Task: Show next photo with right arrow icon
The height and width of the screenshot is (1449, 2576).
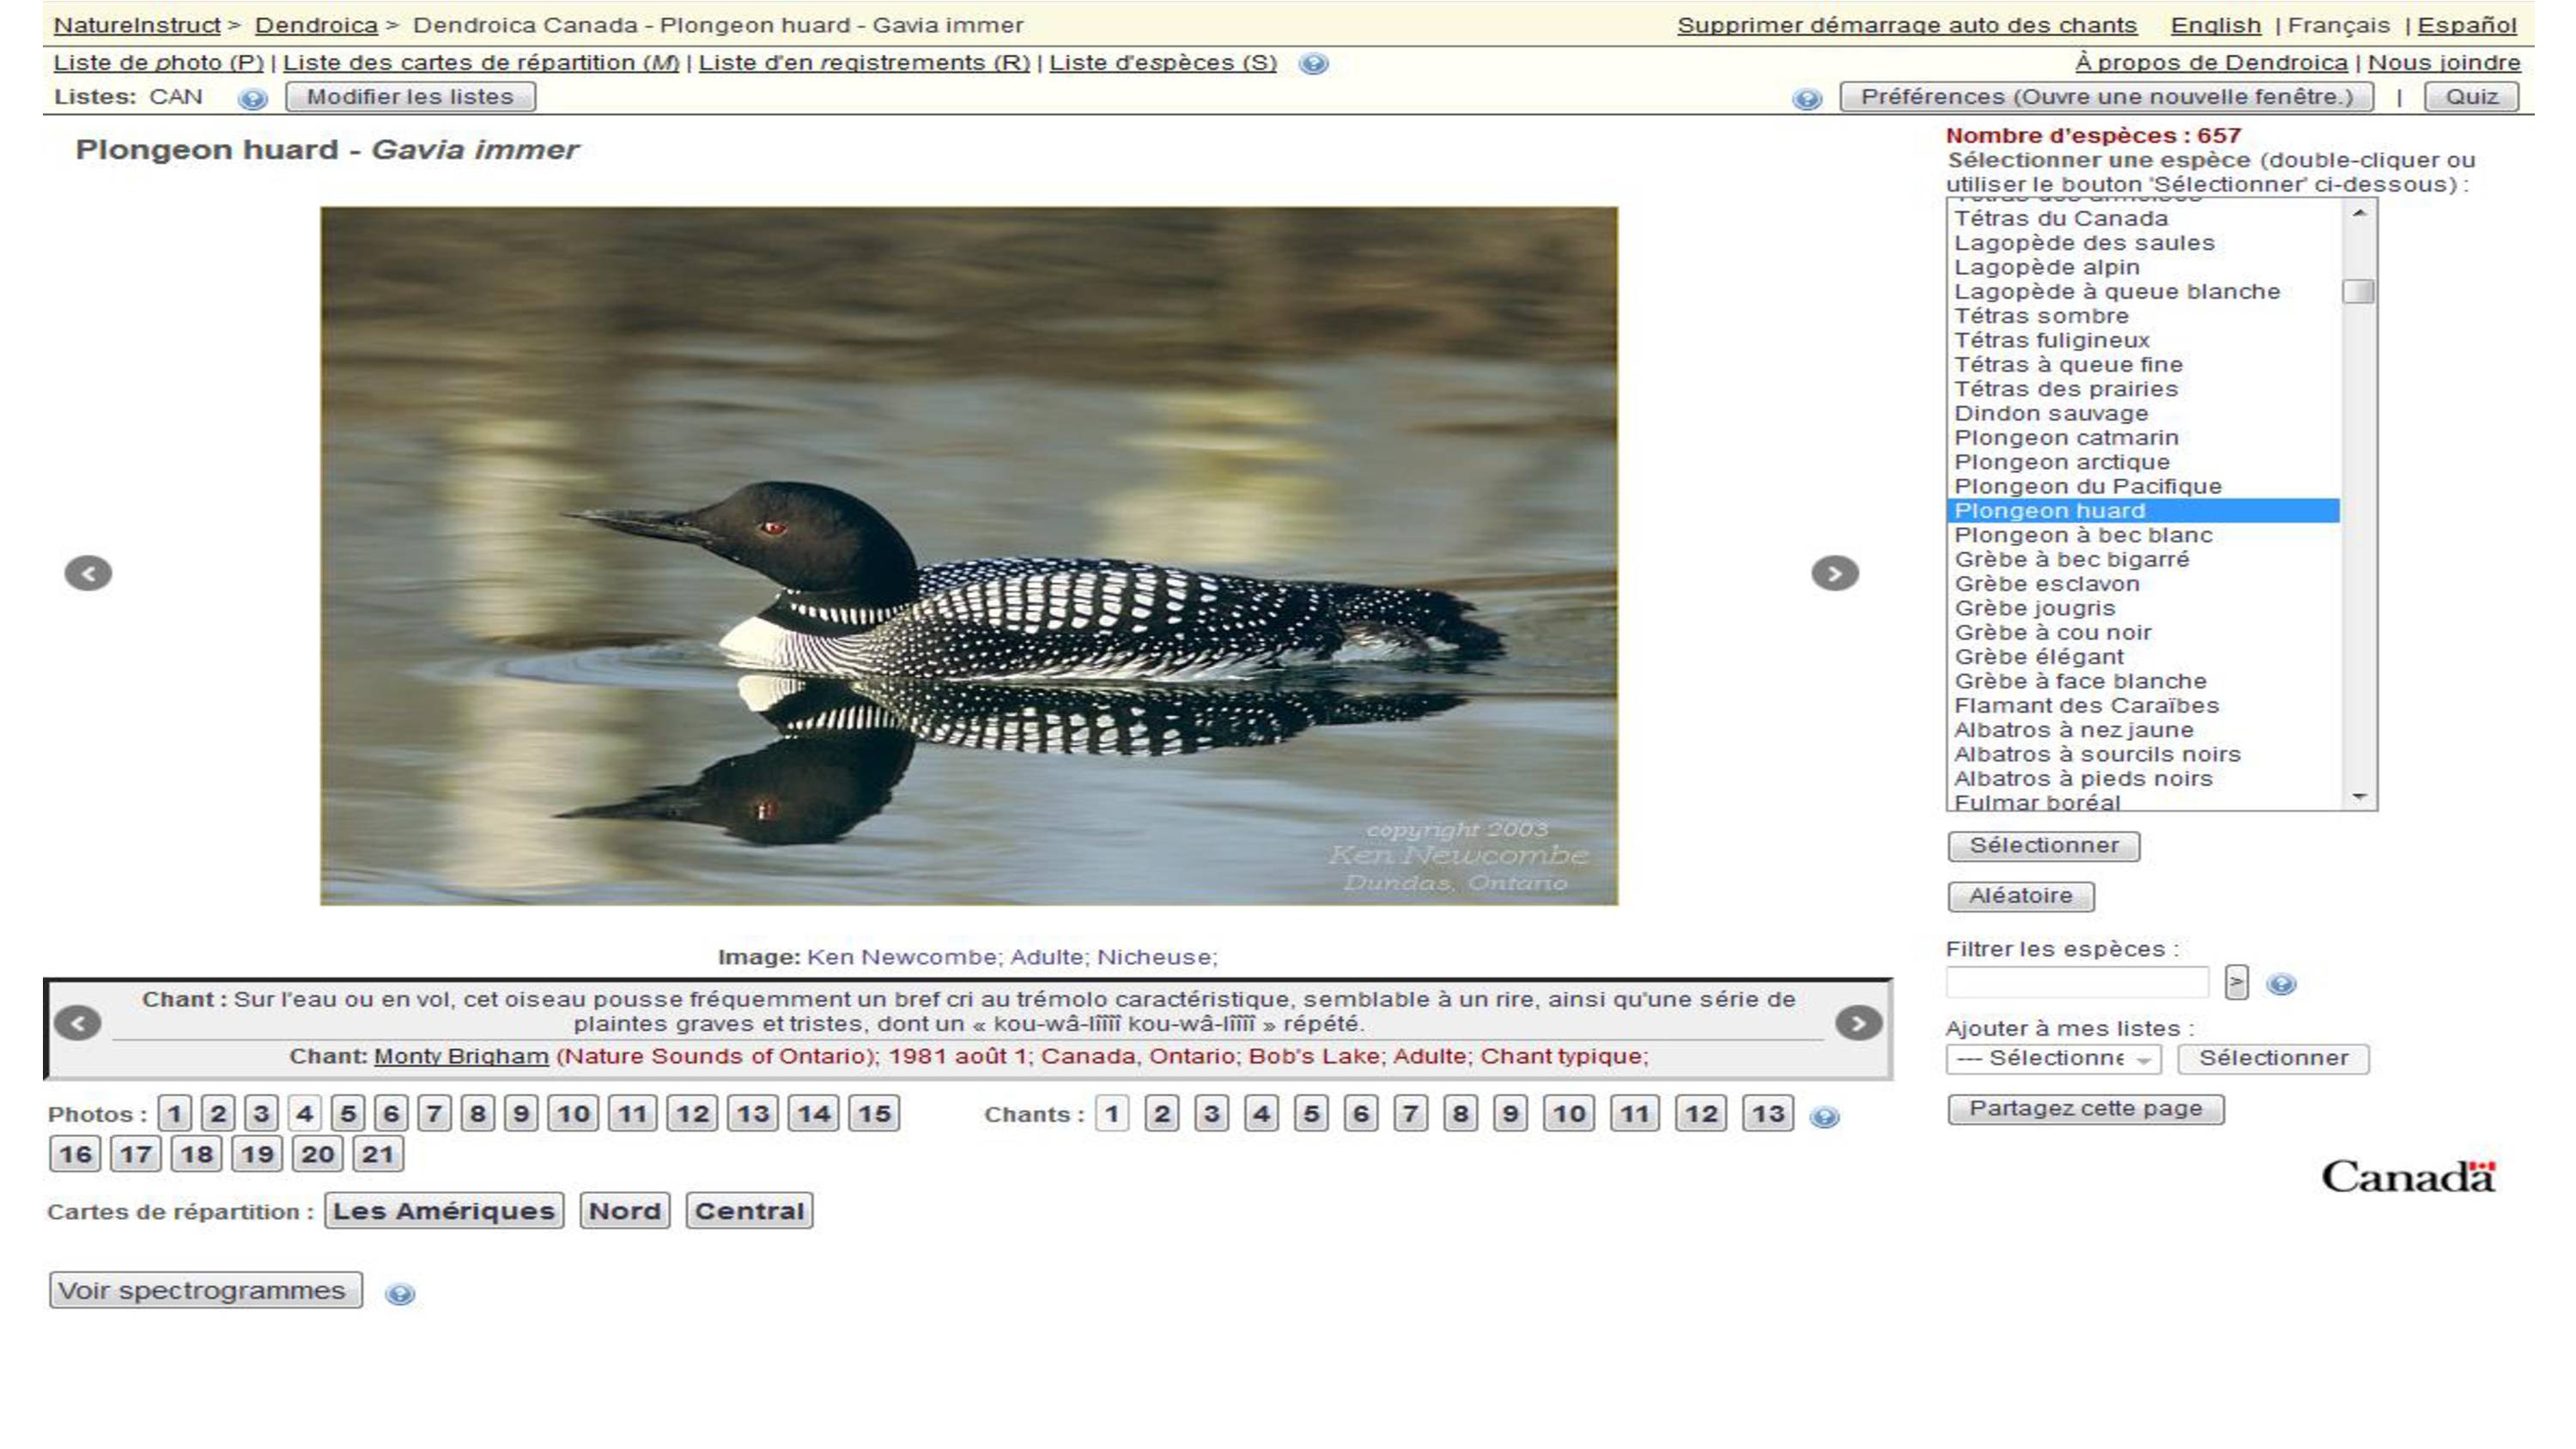Action: [1835, 573]
